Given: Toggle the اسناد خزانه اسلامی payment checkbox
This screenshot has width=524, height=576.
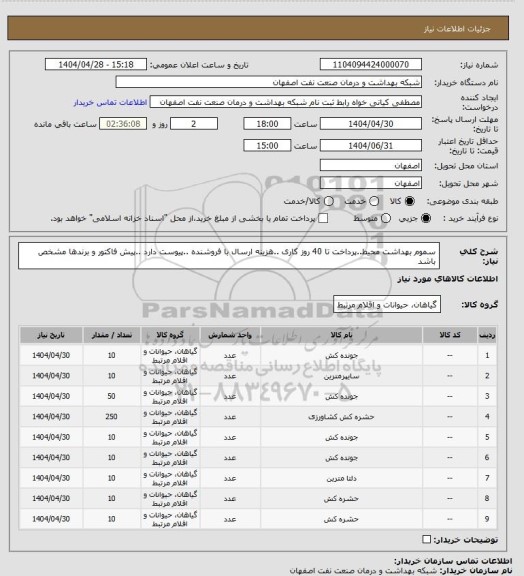Looking at the screenshot, I should tap(323, 218).
